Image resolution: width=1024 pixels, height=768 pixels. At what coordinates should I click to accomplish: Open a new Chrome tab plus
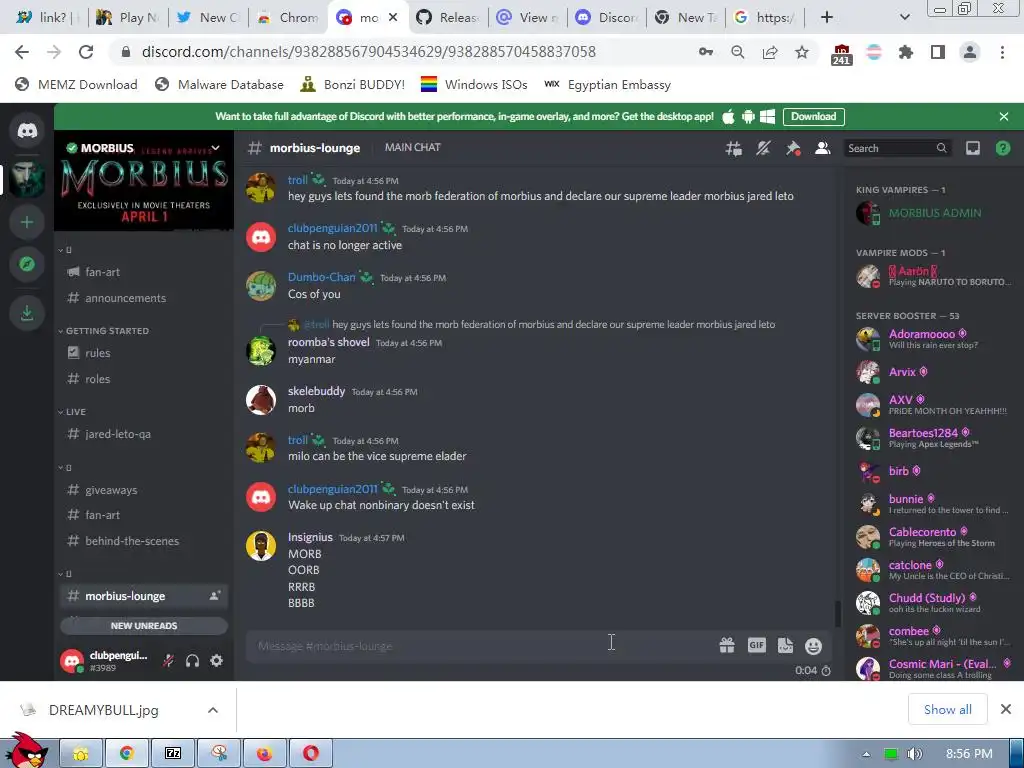827,17
